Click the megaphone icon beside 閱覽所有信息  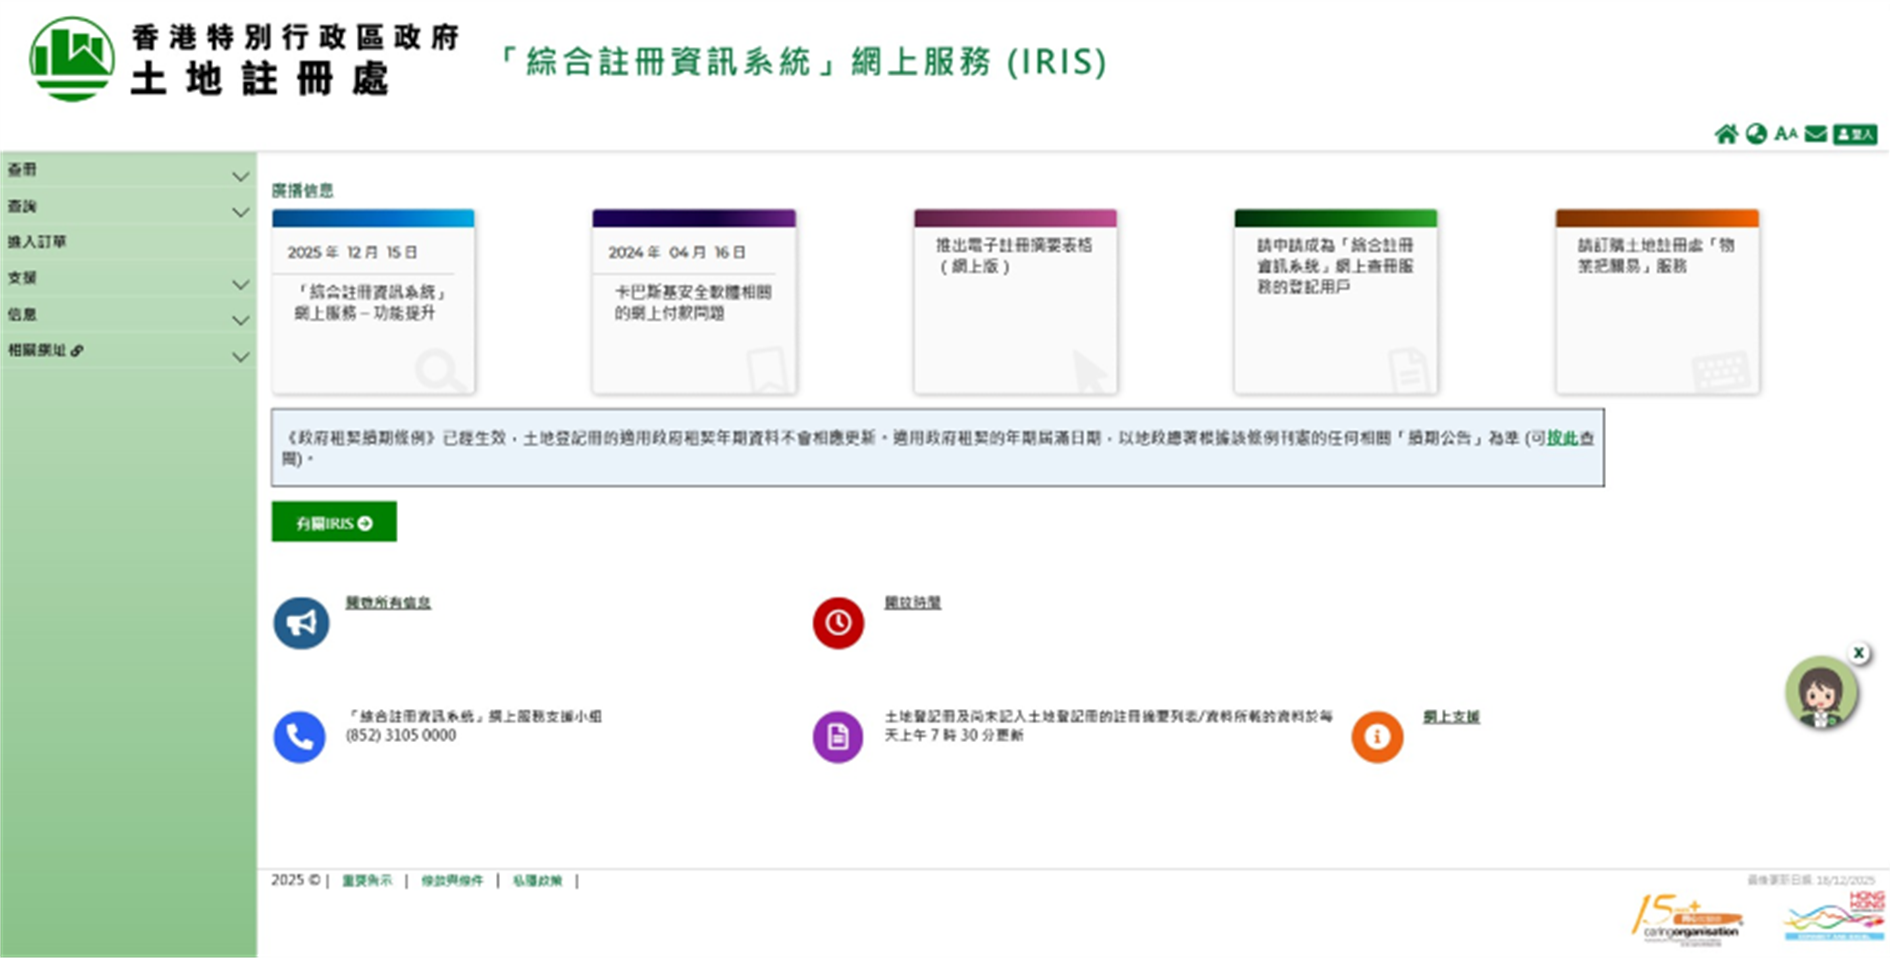coord(301,622)
